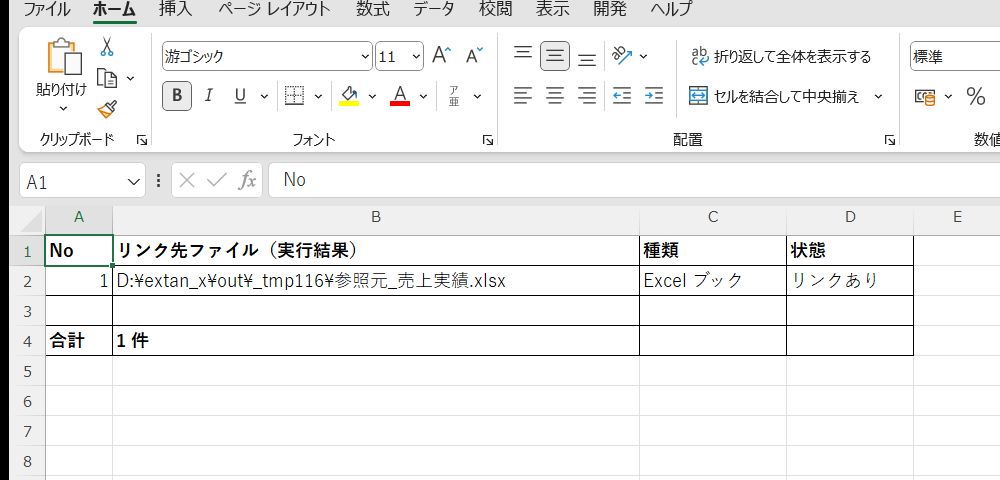Switch to the ページ レイアウト tab
Screen dimensions: 1000x480
click(x=274, y=9)
